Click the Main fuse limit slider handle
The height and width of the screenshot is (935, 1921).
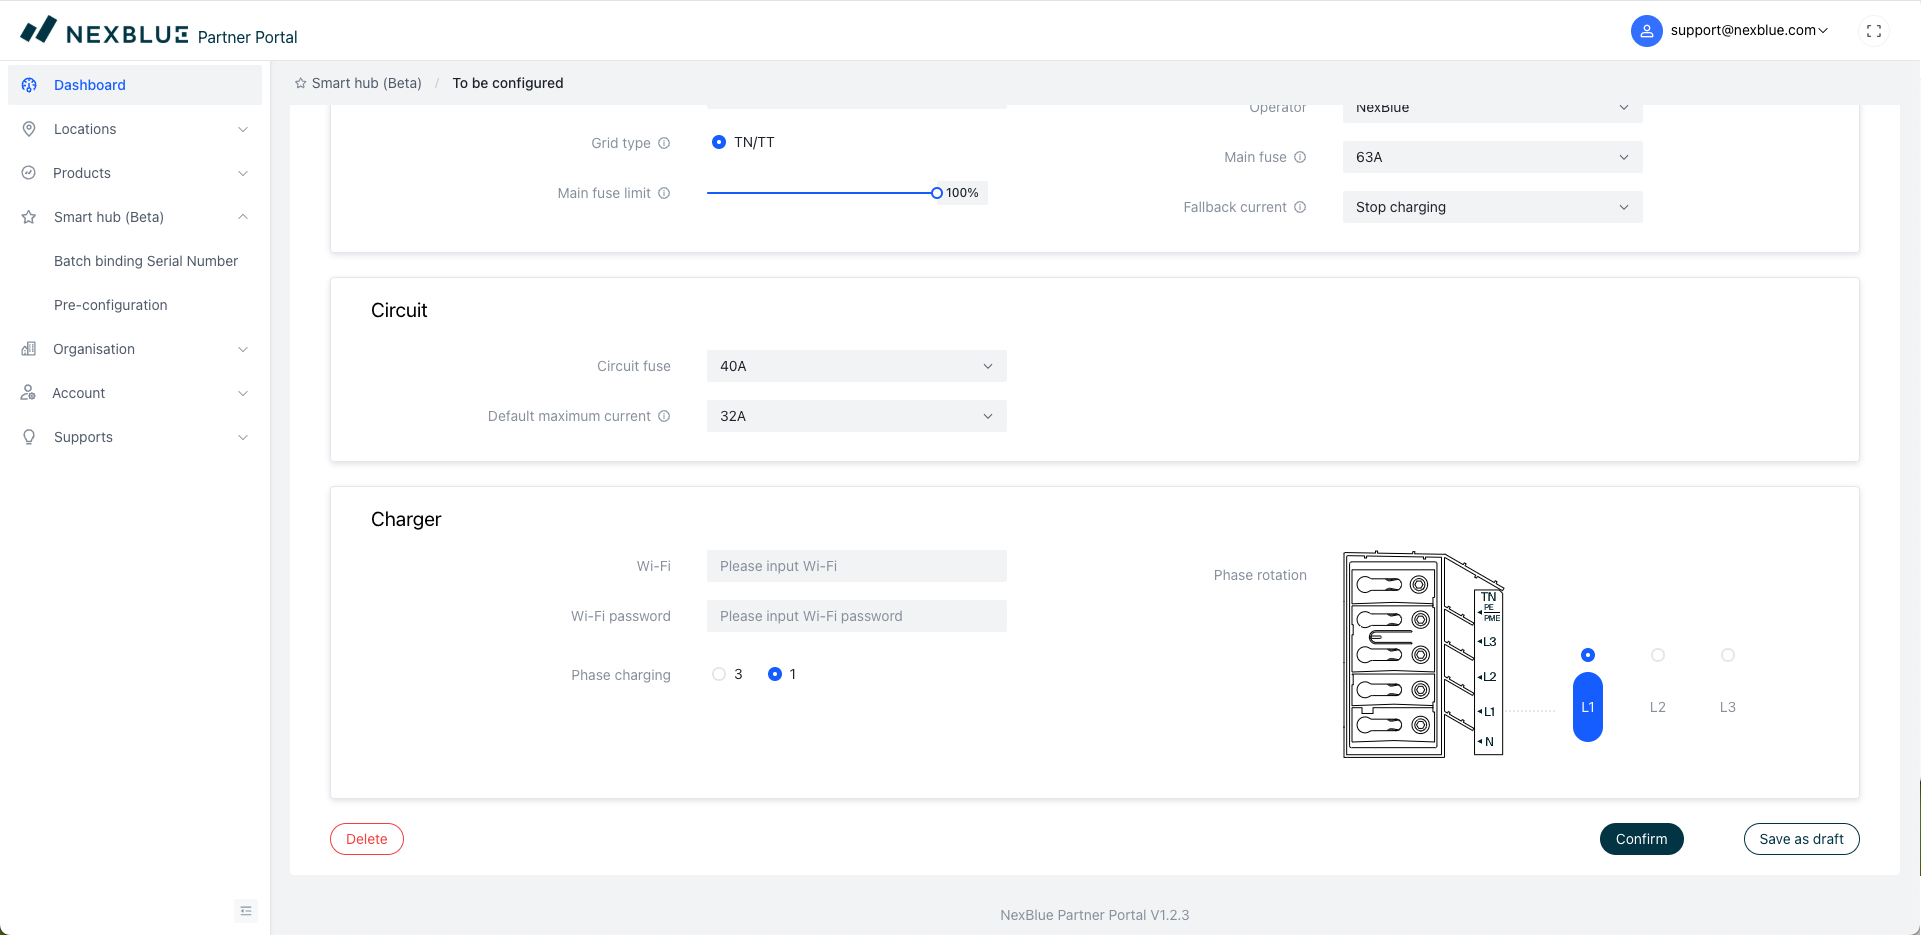tap(937, 193)
